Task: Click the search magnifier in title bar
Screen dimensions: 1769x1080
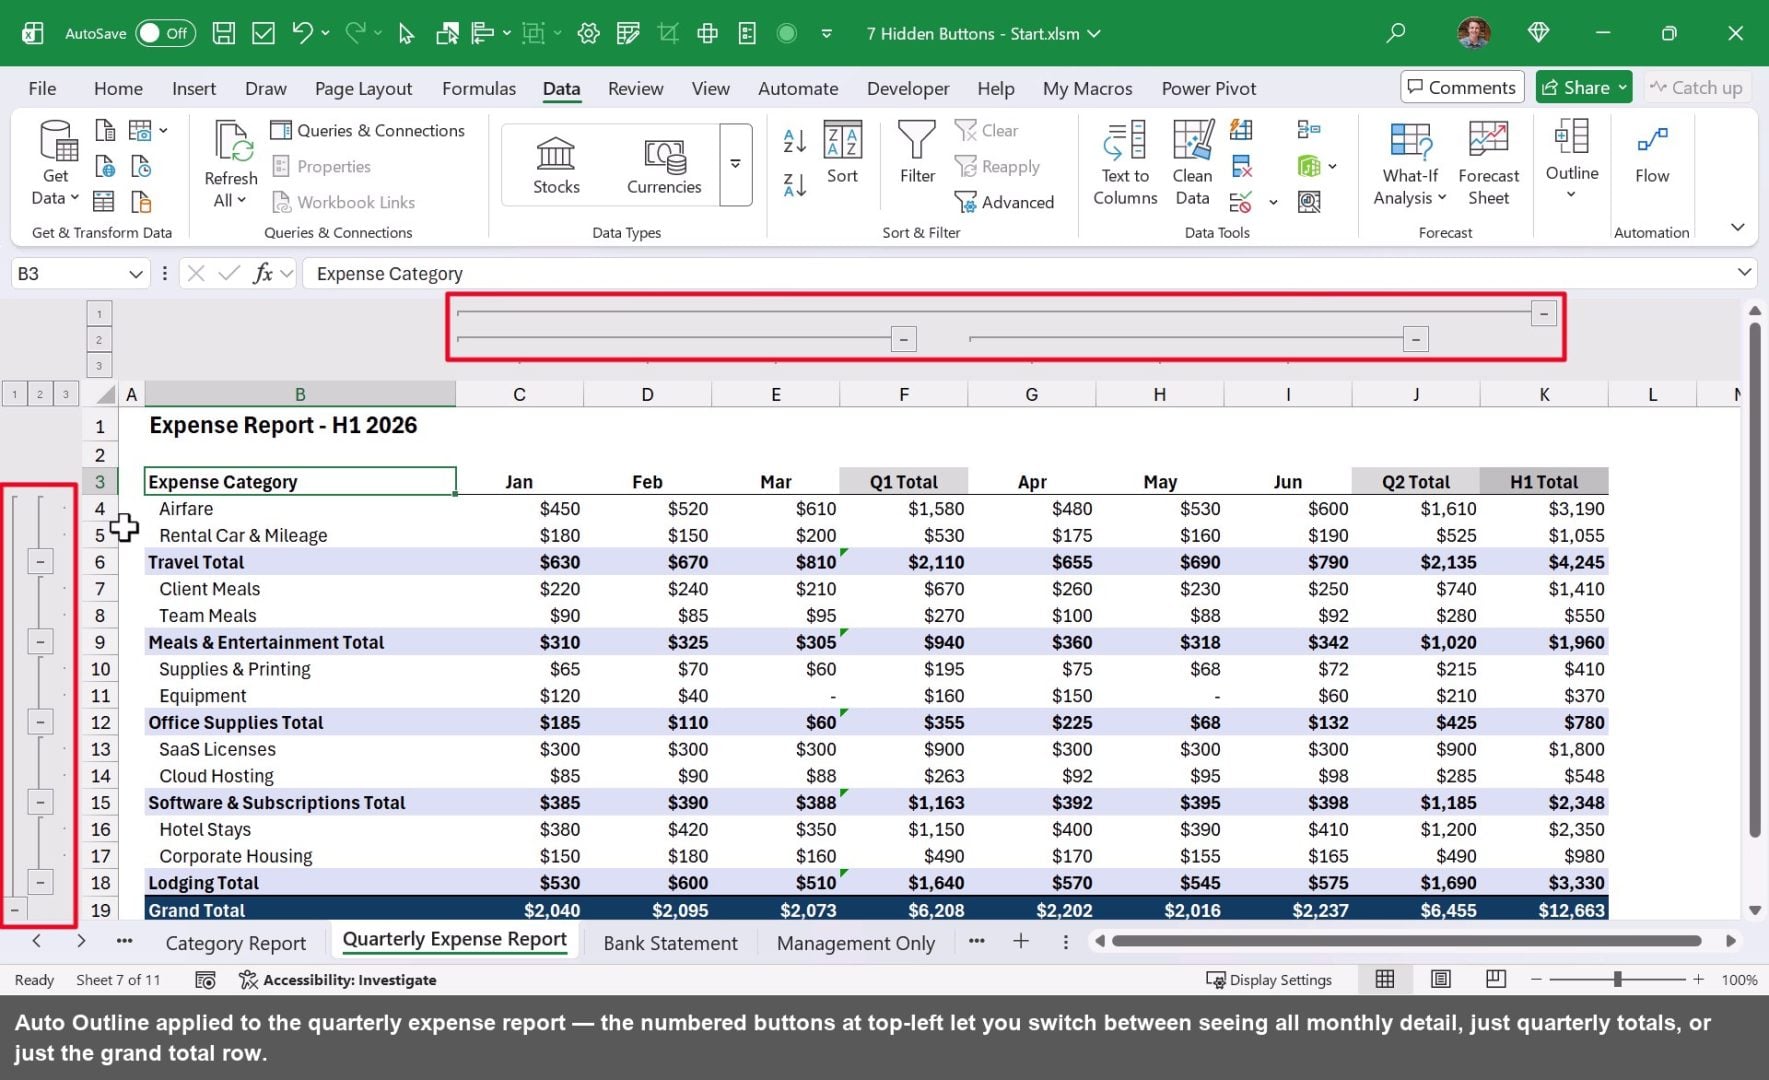Action: 1396,33
